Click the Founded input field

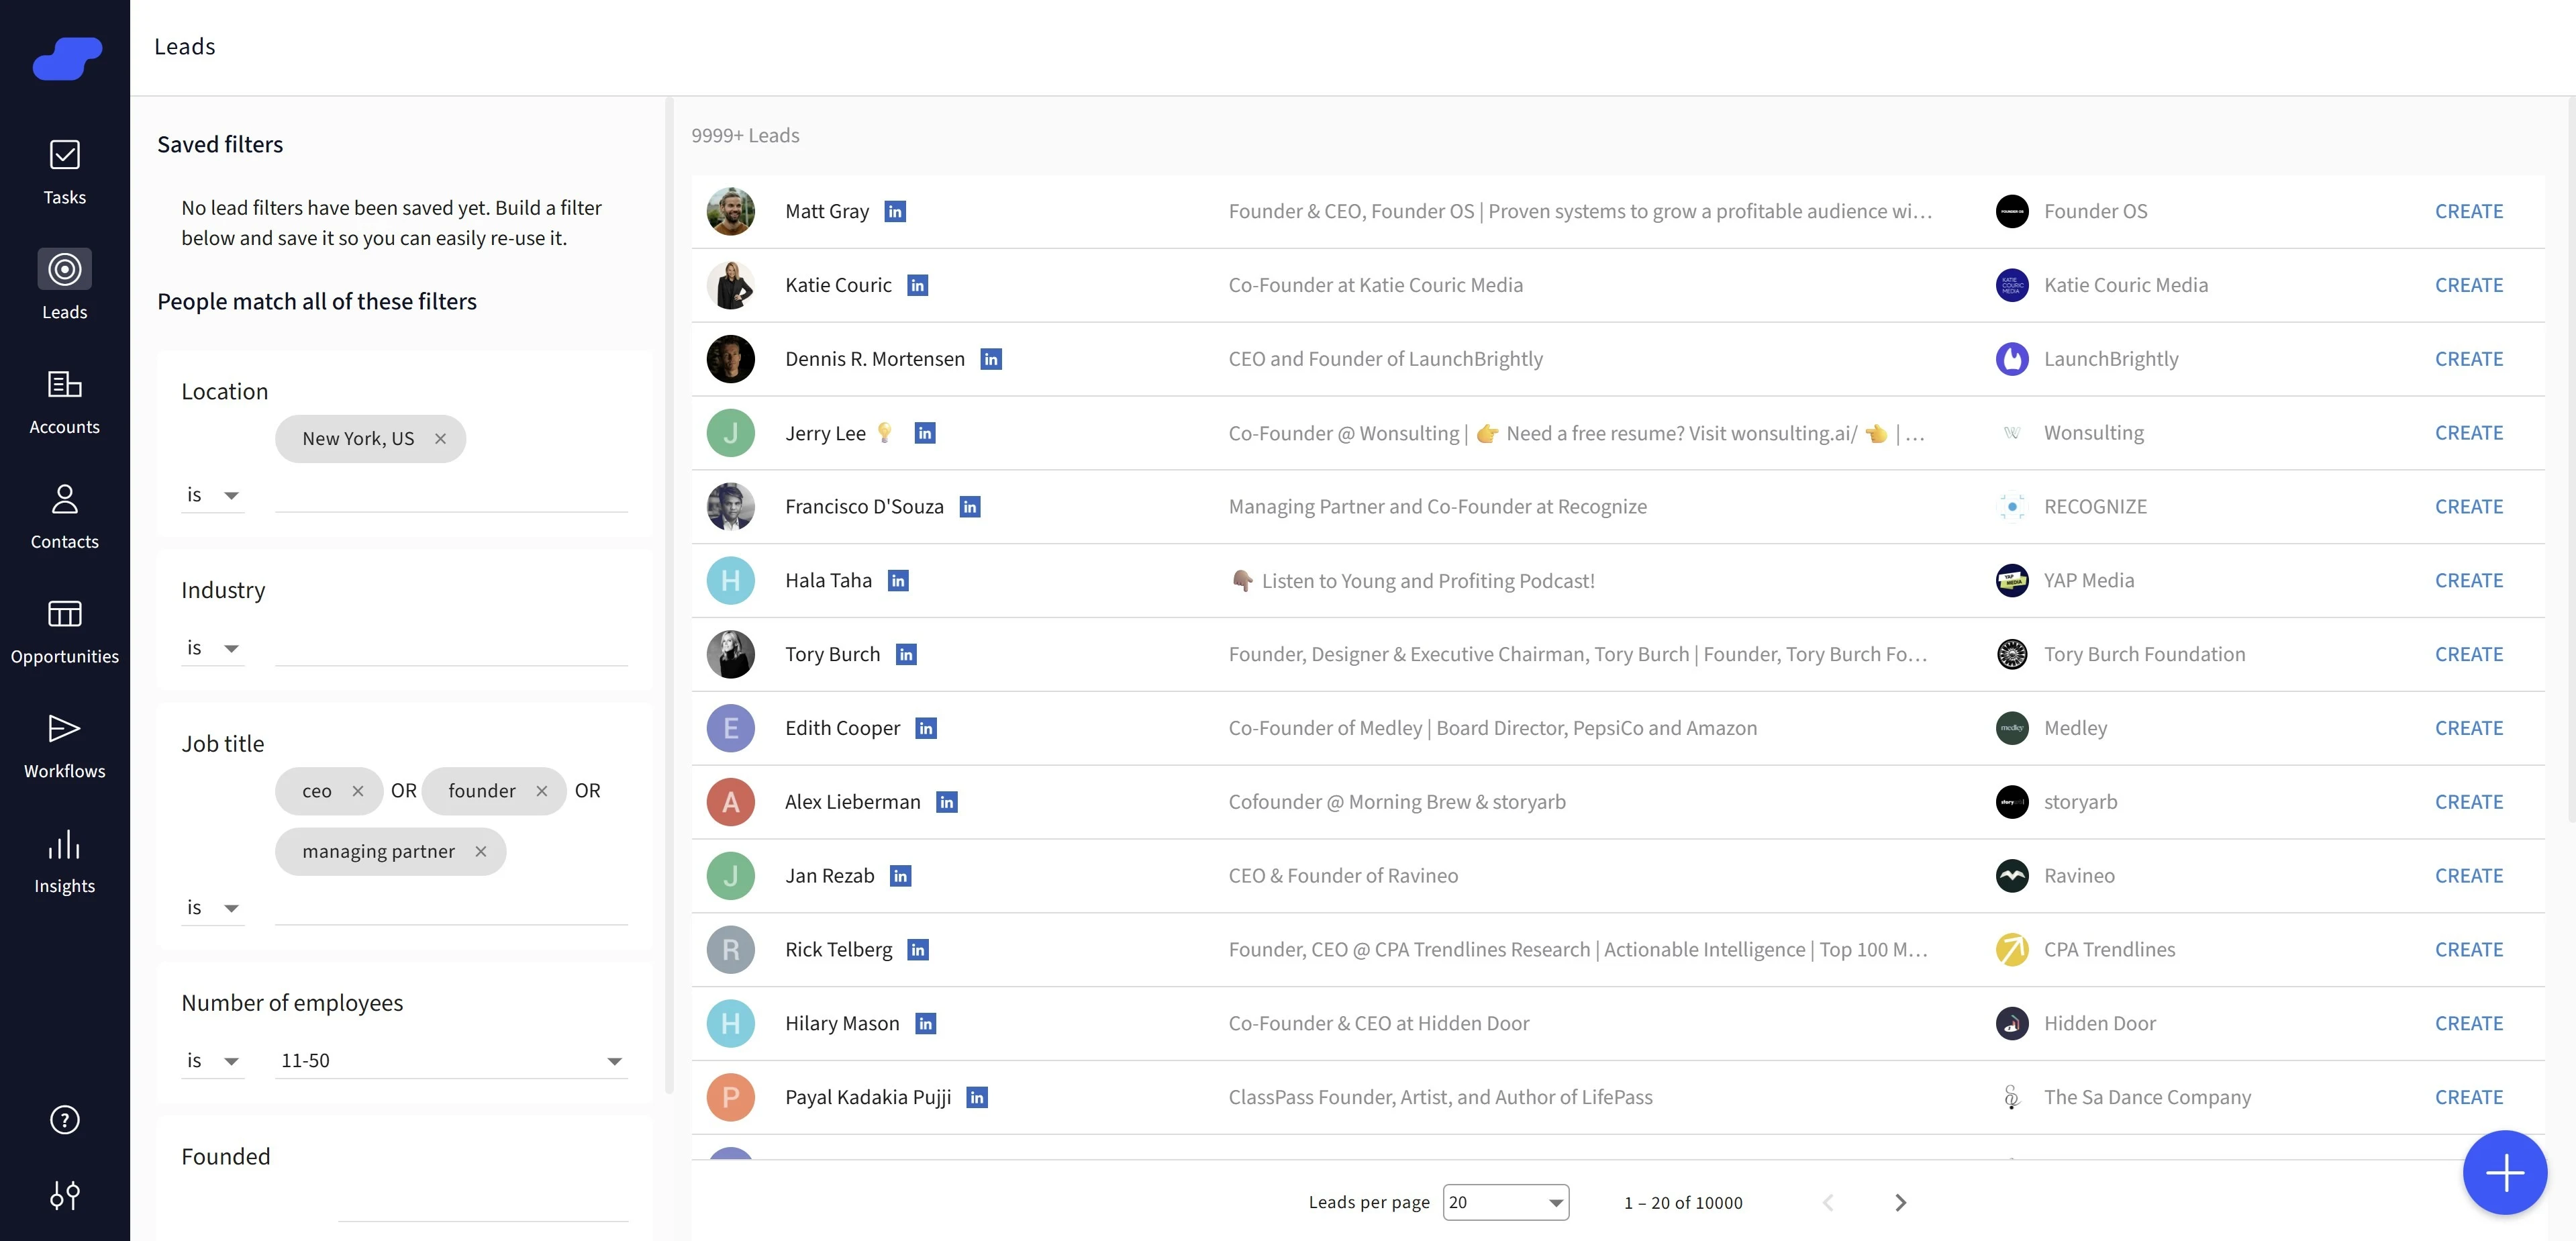coord(483,1204)
